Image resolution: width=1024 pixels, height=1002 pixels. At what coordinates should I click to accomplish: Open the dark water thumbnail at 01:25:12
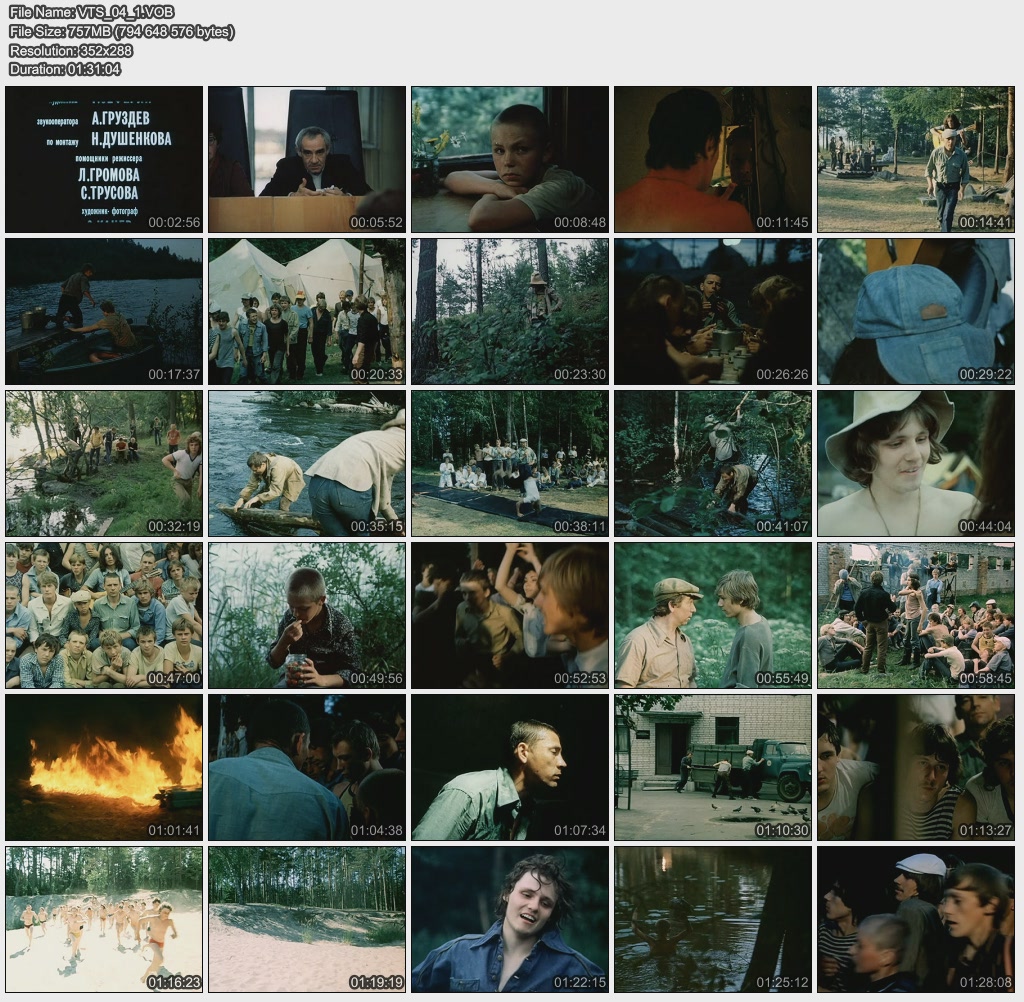point(713,920)
